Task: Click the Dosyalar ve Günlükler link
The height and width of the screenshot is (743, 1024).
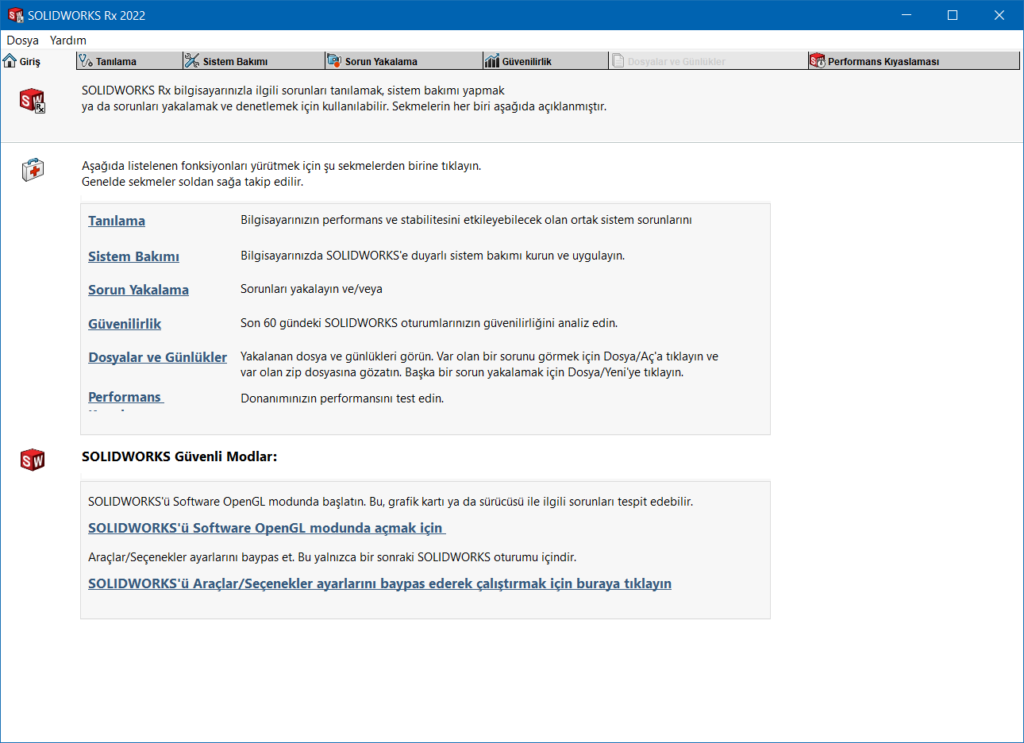Action: coord(157,356)
